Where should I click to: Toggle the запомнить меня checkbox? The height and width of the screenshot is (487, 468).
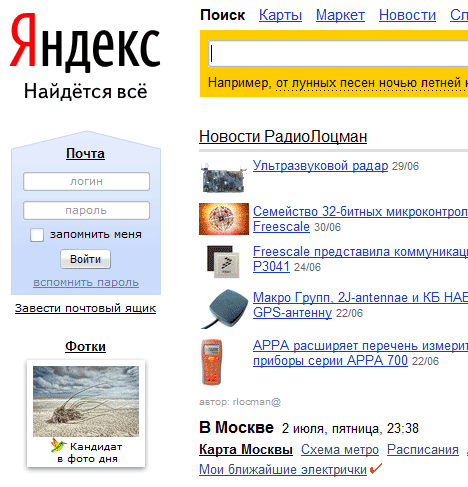(37, 235)
